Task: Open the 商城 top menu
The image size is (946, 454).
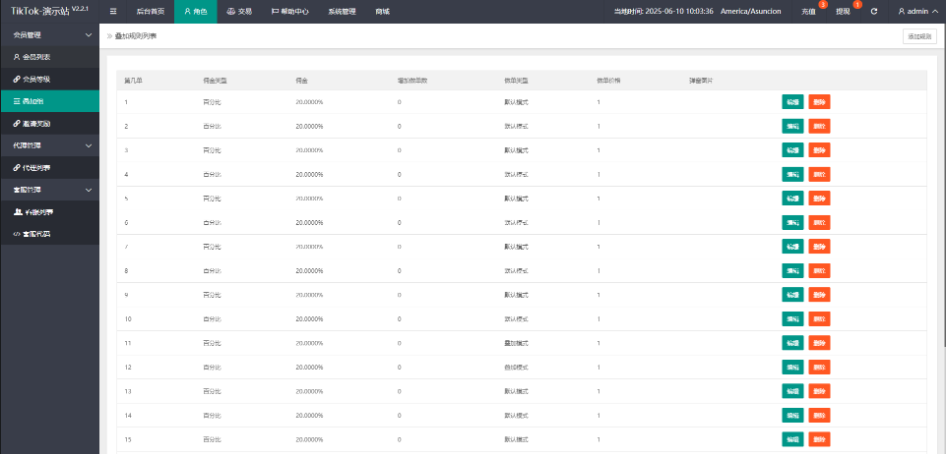Action: 382,11
